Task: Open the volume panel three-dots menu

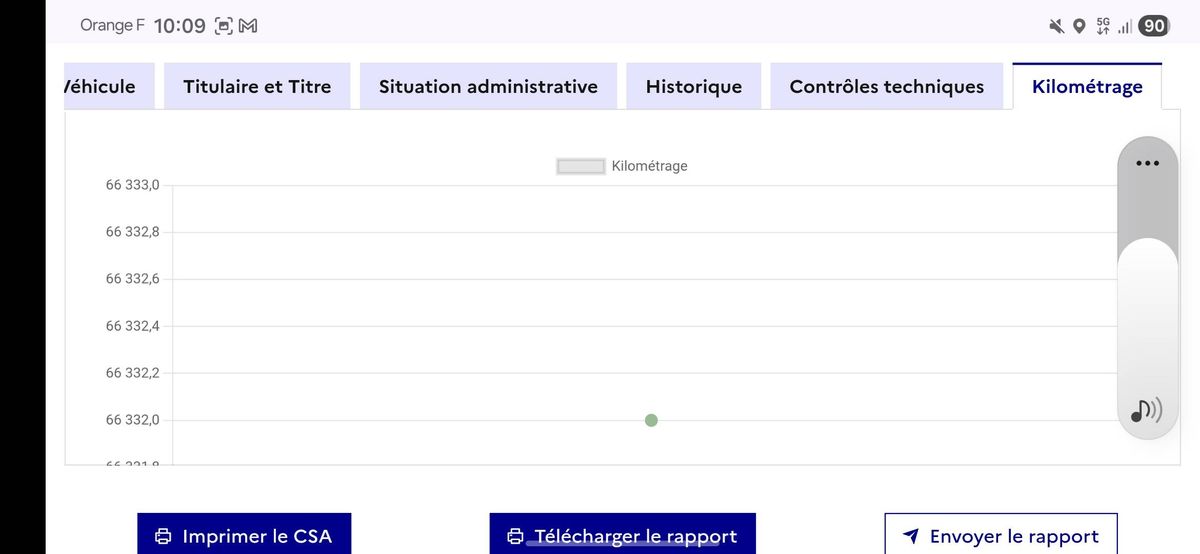Action: point(1147,163)
